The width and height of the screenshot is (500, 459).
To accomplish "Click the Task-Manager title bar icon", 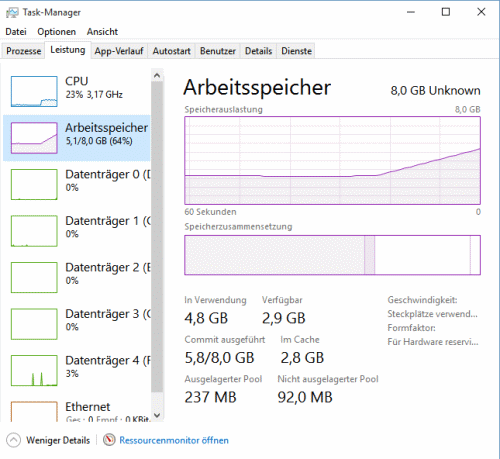I will 12,13.
